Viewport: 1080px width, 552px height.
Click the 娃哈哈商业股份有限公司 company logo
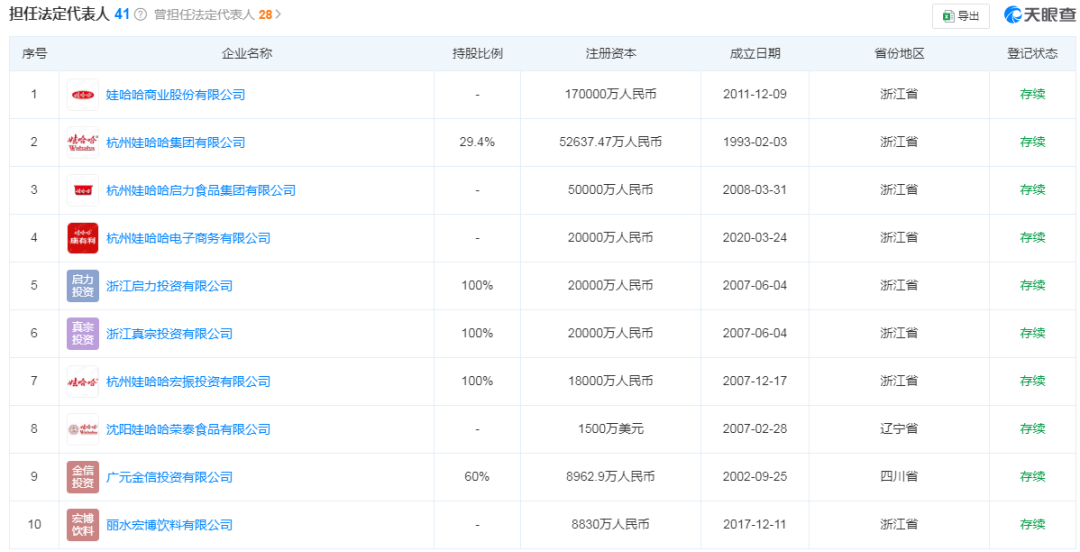point(83,95)
